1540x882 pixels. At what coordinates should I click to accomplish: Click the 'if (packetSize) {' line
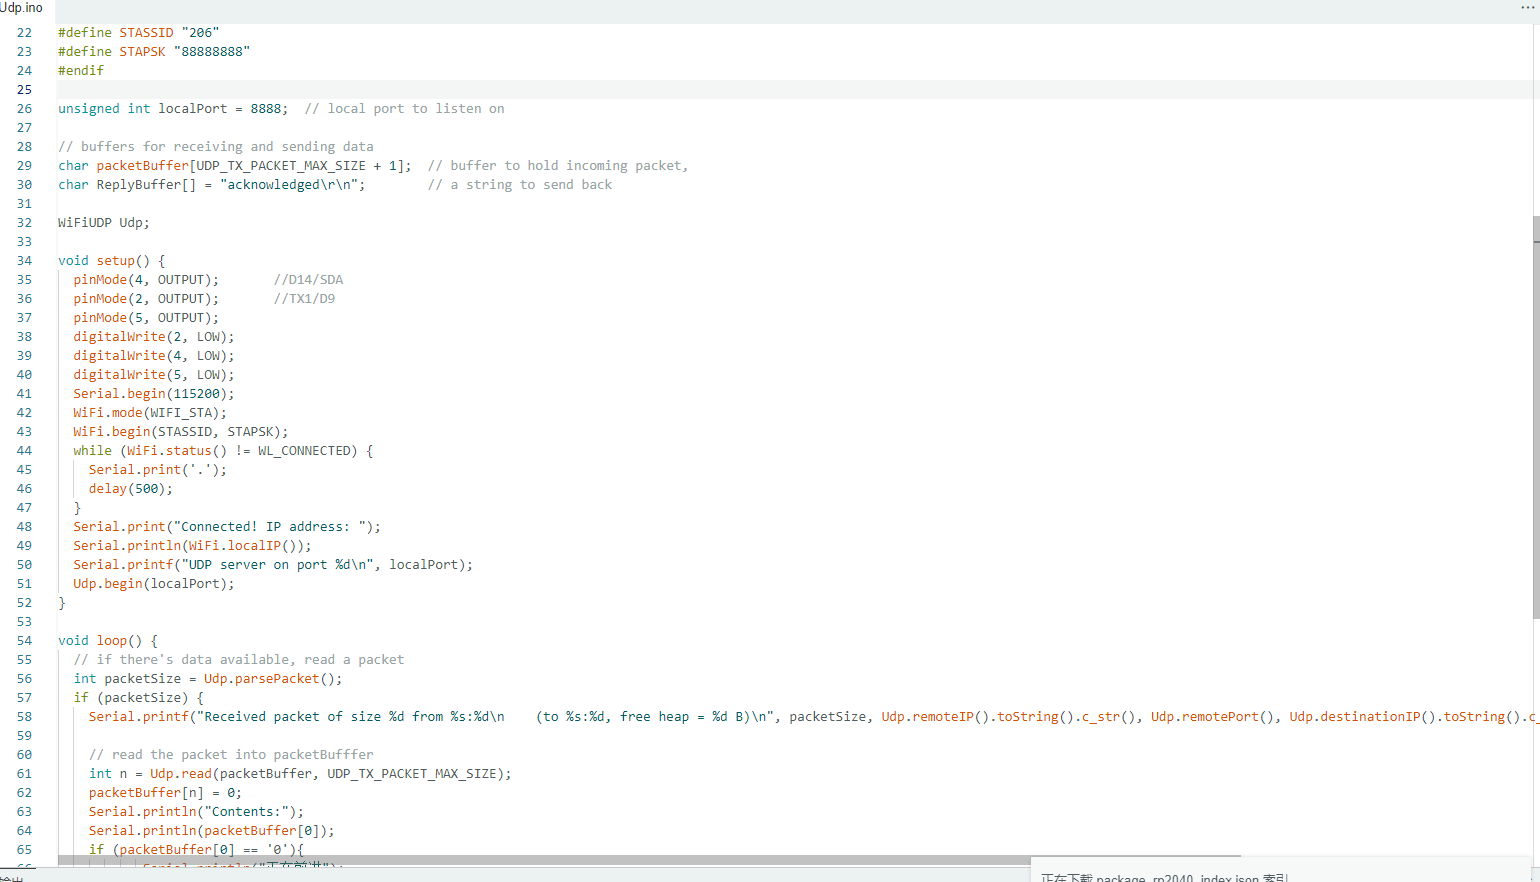(x=139, y=698)
